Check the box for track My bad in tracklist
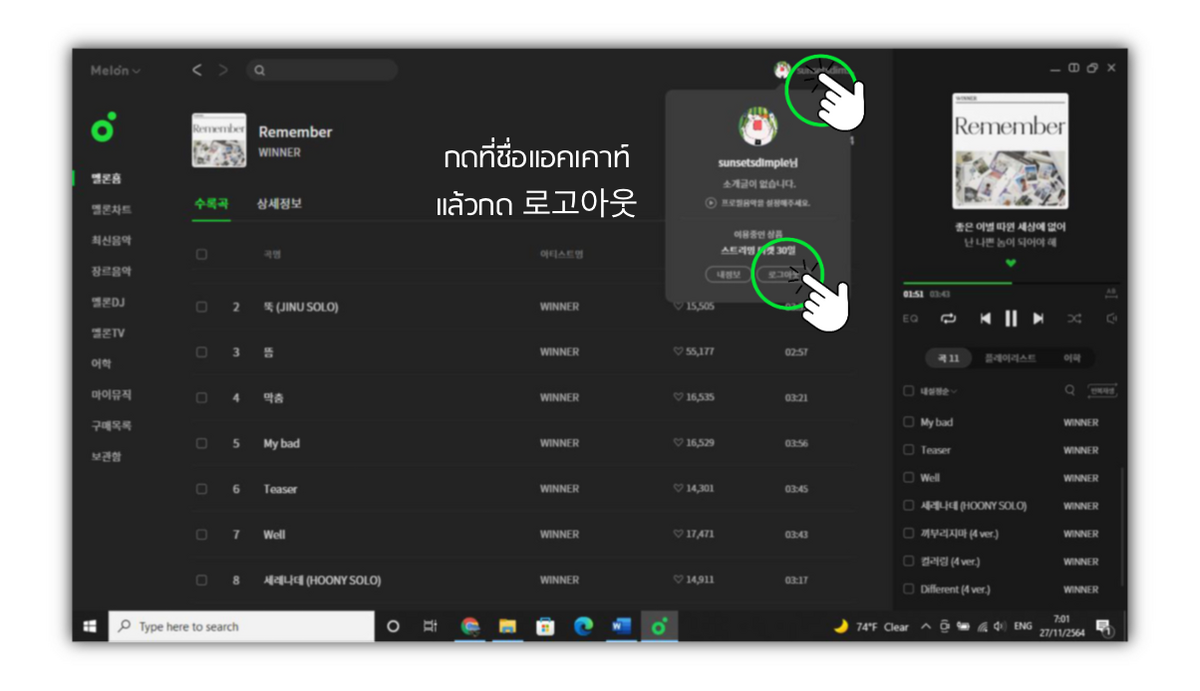The width and height of the screenshot is (1200, 691). pyautogui.click(x=202, y=443)
